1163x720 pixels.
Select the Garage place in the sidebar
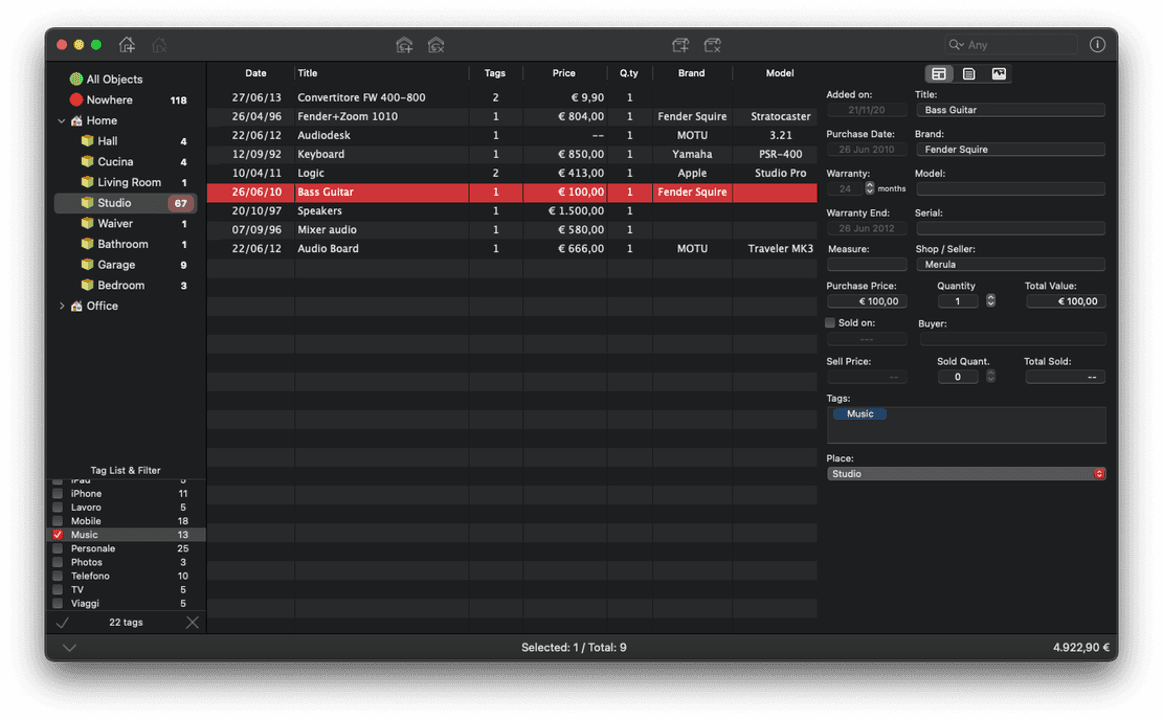(116, 265)
